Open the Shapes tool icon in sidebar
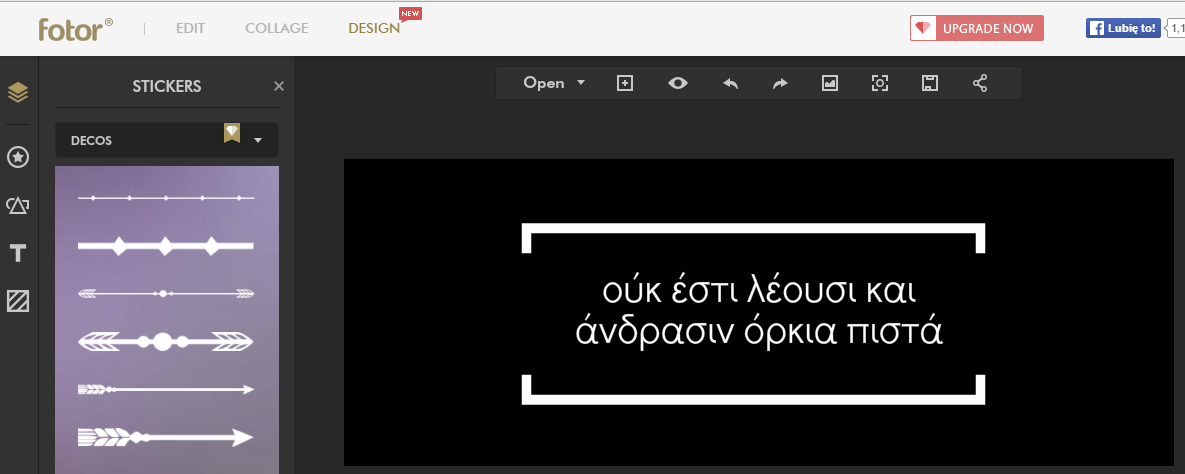The width and height of the screenshot is (1185, 474). coord(18,205)
